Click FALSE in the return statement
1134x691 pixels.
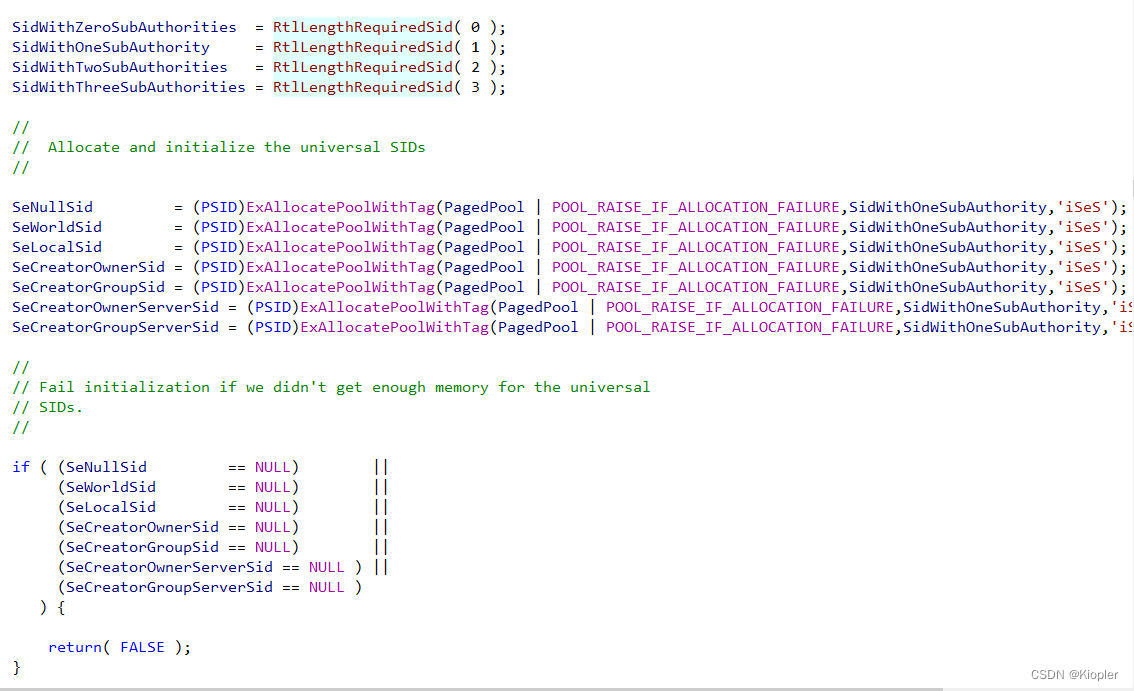coord(142,648)
